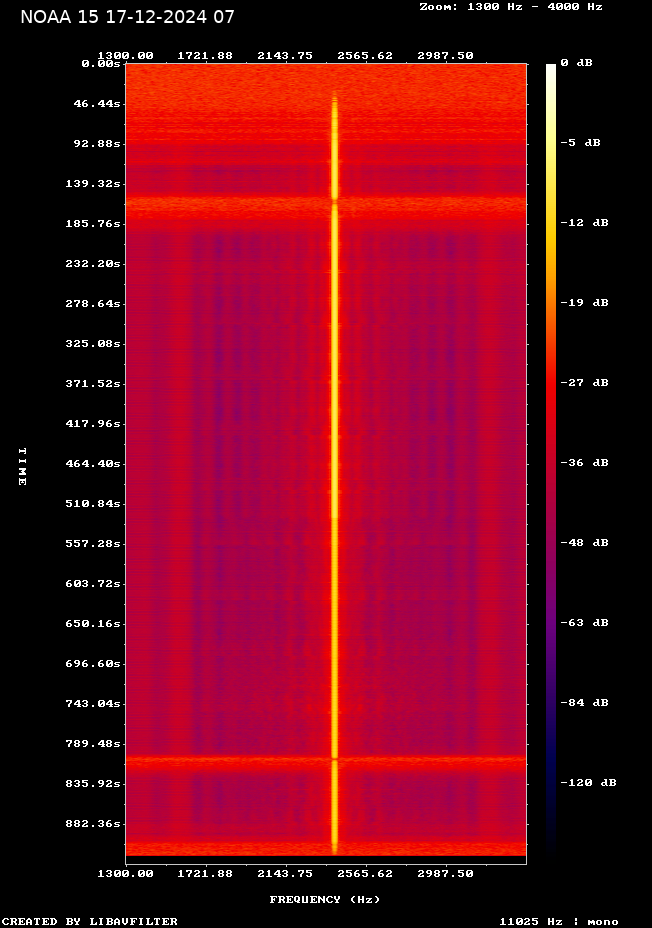Select the -120 dB color scale label
This screenshot has width=652, height=928.
tap(588, 783)
